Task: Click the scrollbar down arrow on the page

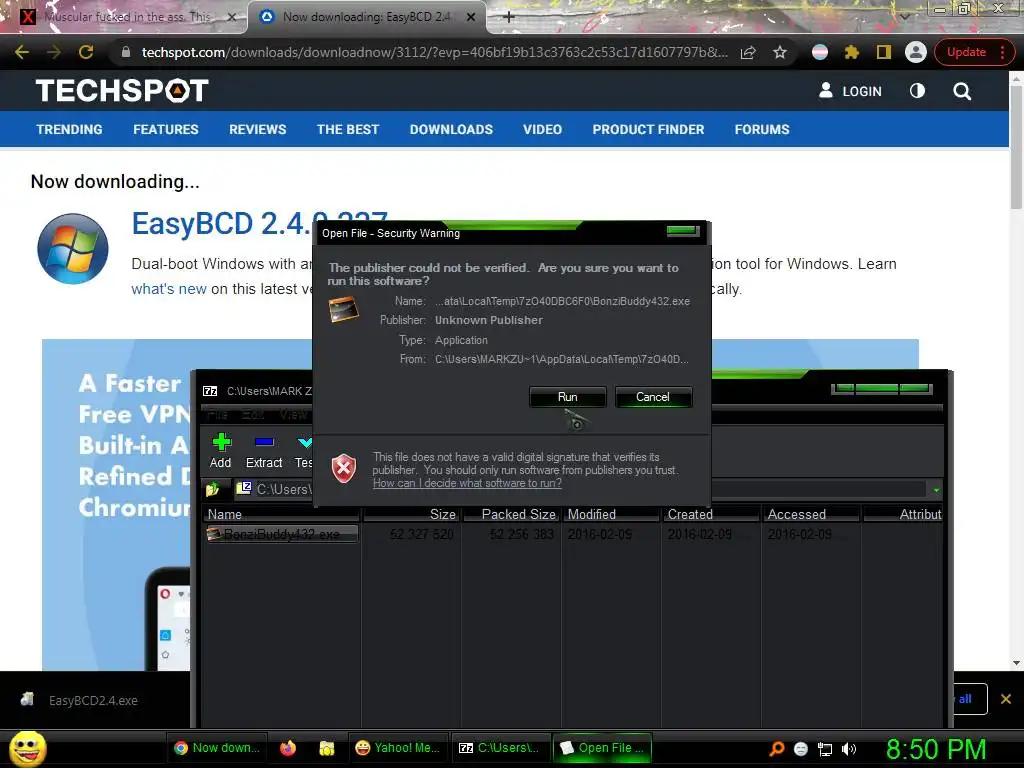Action: click(1016, 663)
